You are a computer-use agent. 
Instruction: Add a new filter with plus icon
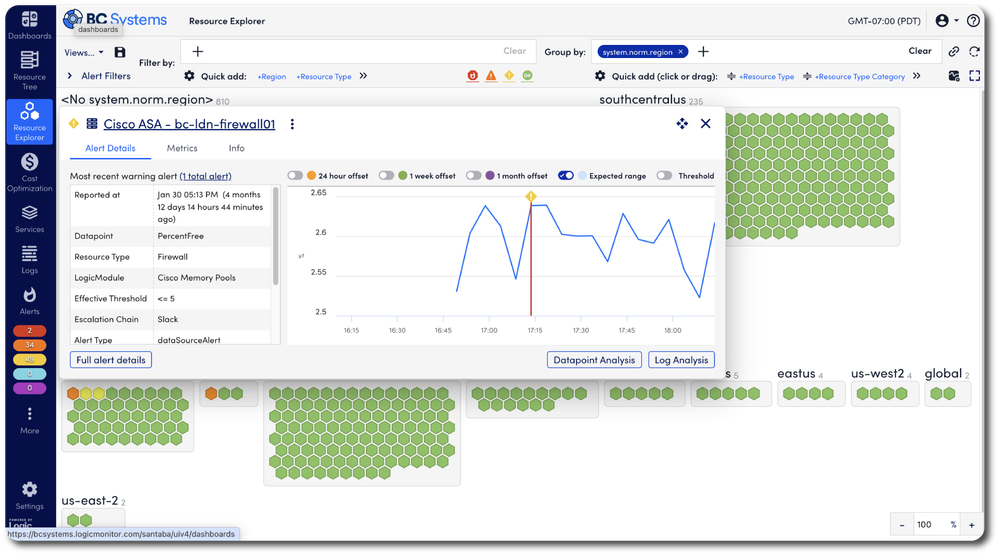point(198,52)
